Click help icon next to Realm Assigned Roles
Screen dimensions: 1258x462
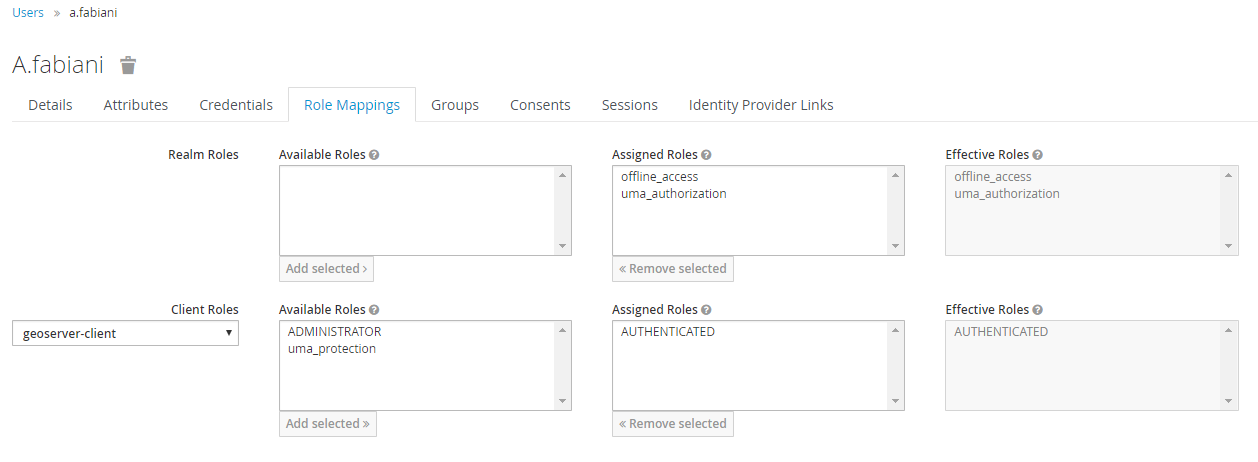point(706,155)
